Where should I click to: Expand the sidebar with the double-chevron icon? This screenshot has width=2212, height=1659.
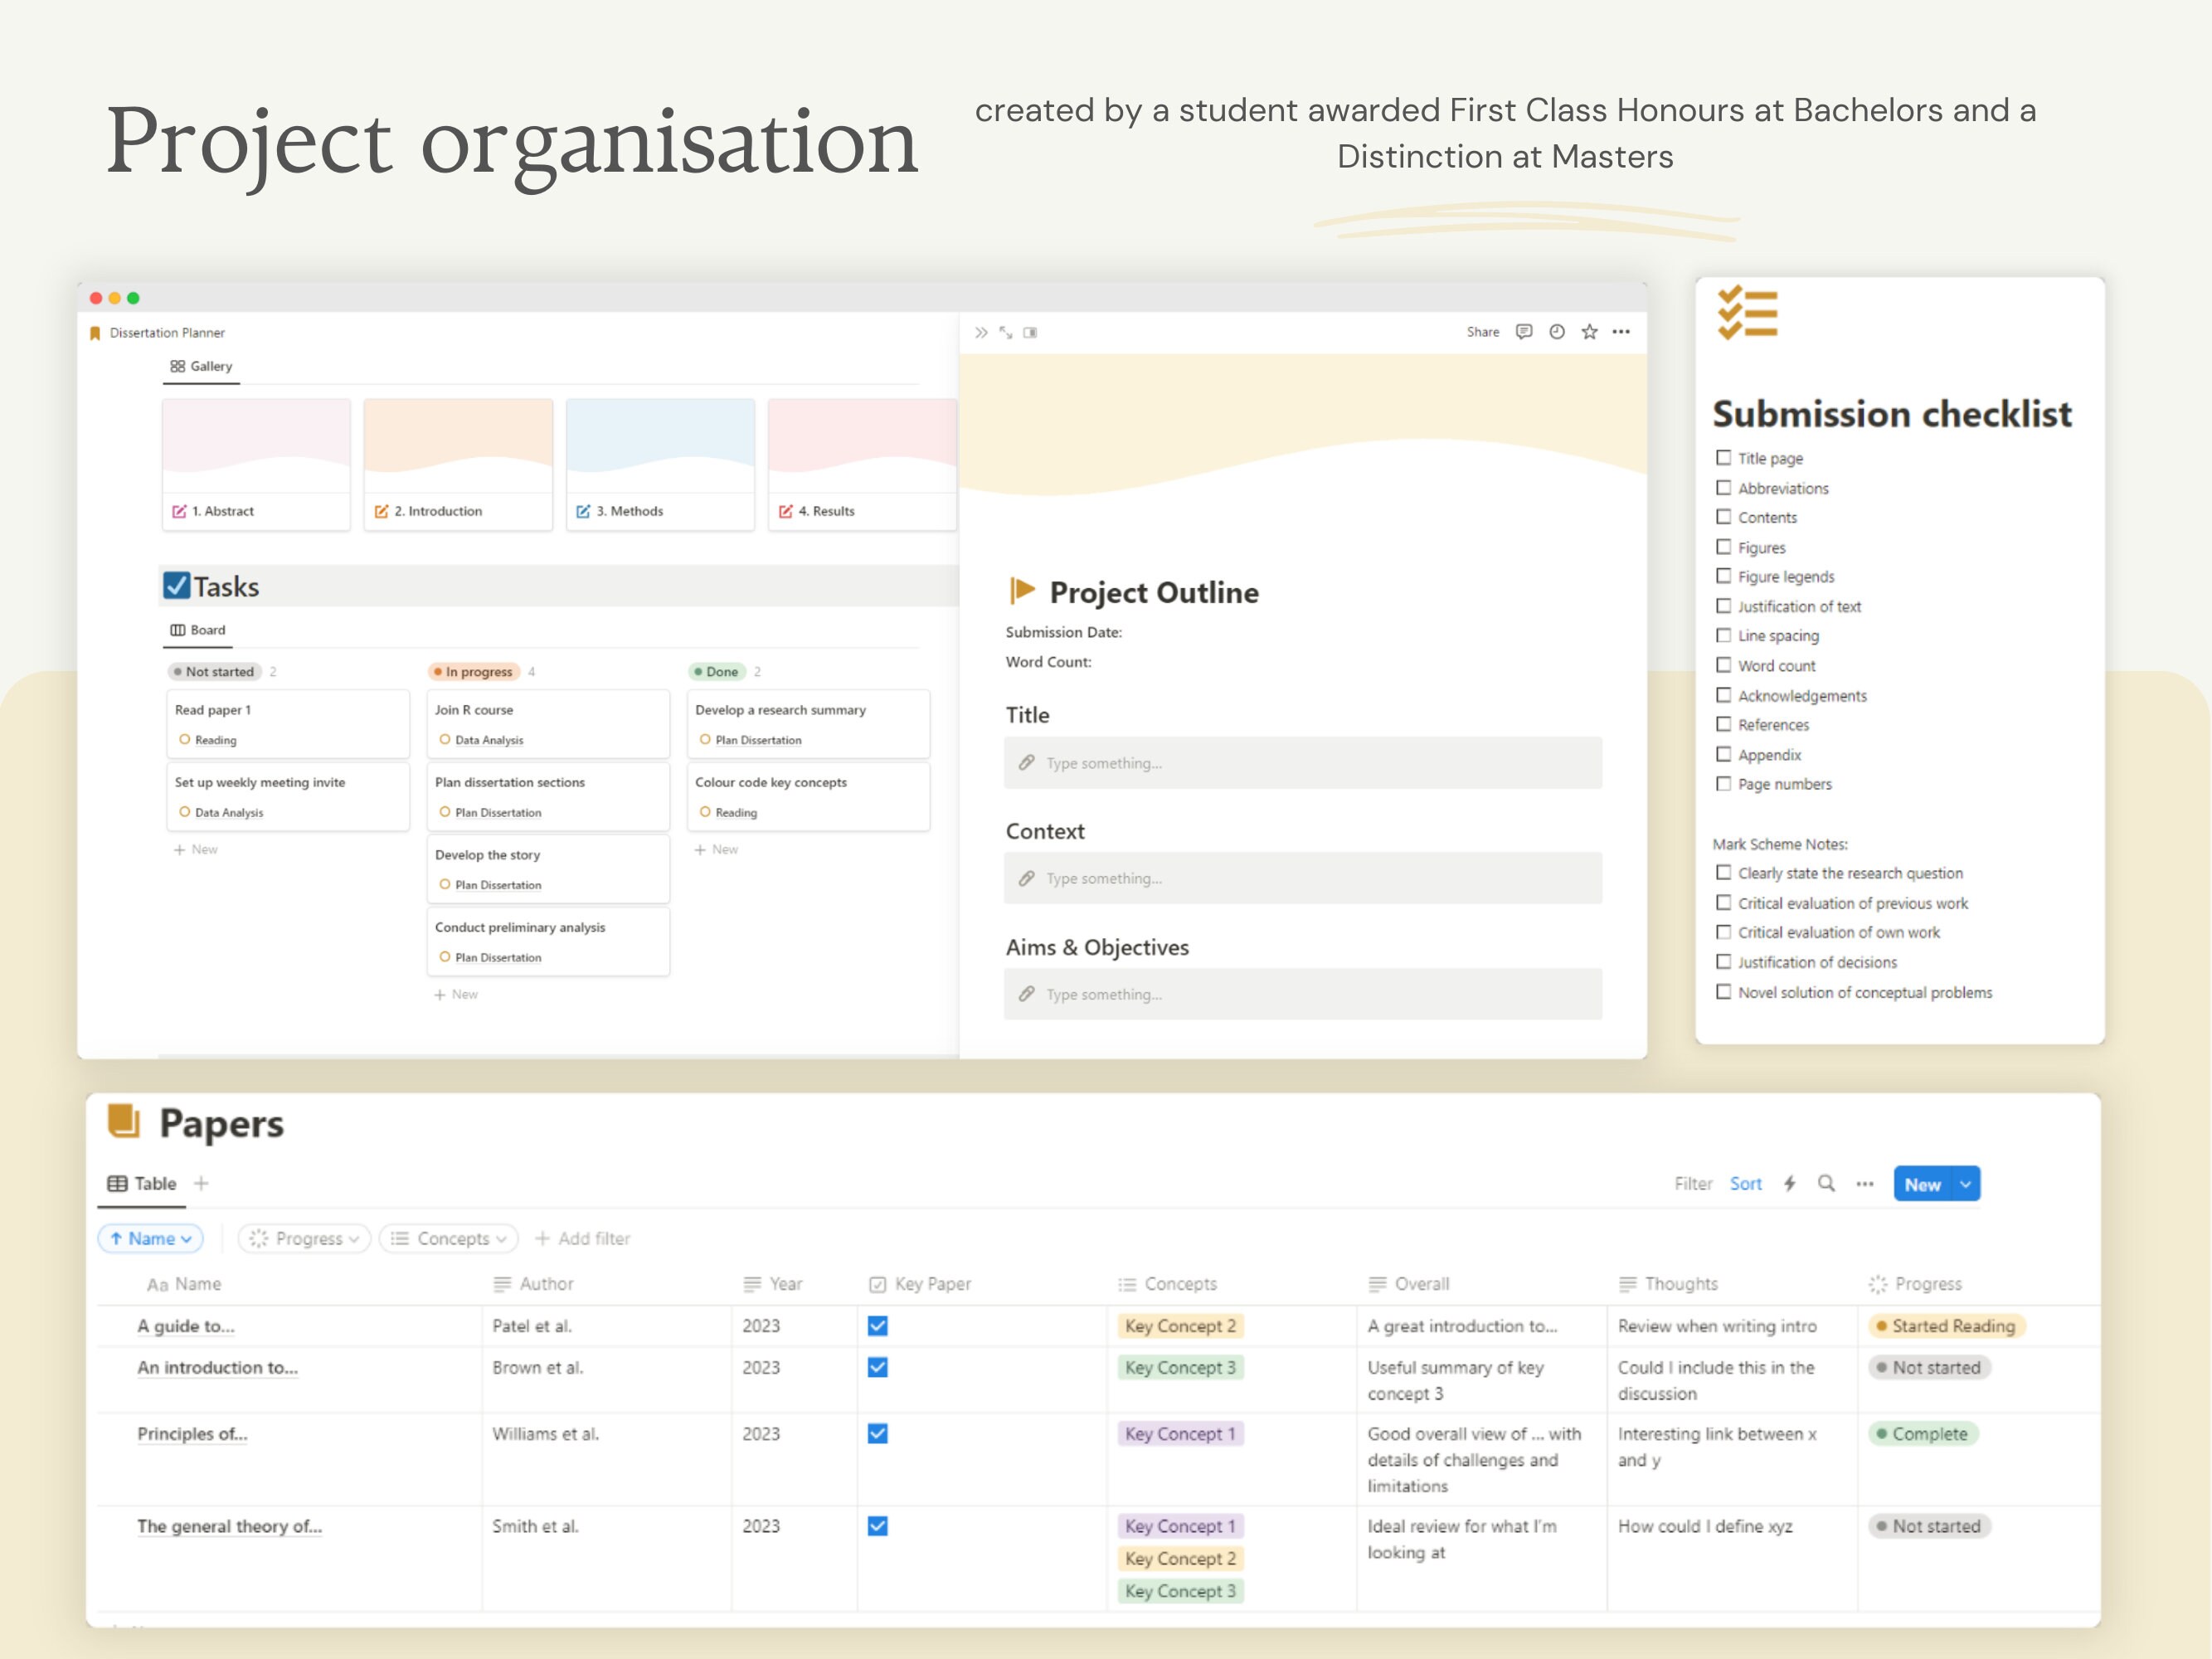click(x=980, y=332)
